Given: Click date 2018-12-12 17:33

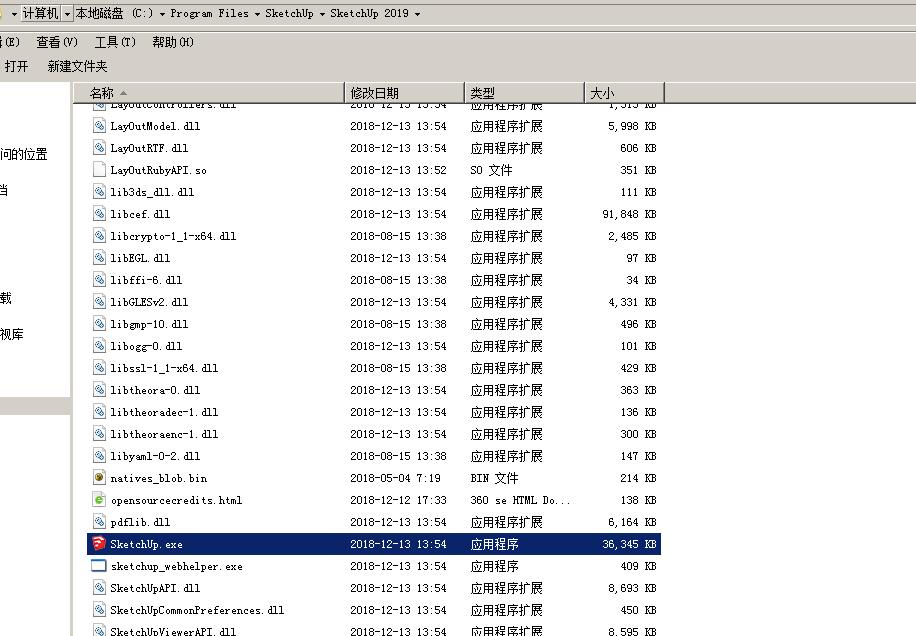Looking at the screenshot, I should [x=398, y=501].
